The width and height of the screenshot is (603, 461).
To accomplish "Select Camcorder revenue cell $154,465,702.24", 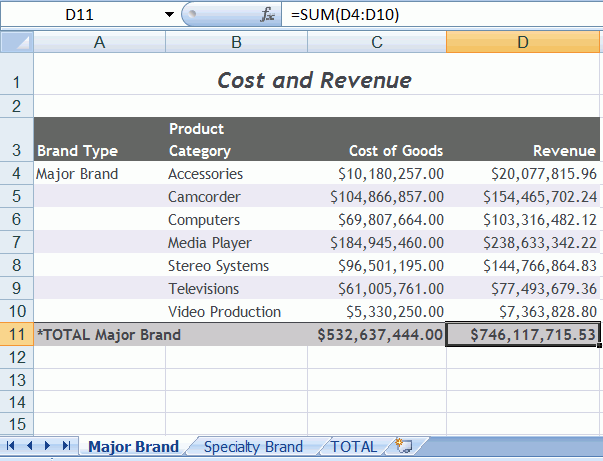I will click(522, 197).
